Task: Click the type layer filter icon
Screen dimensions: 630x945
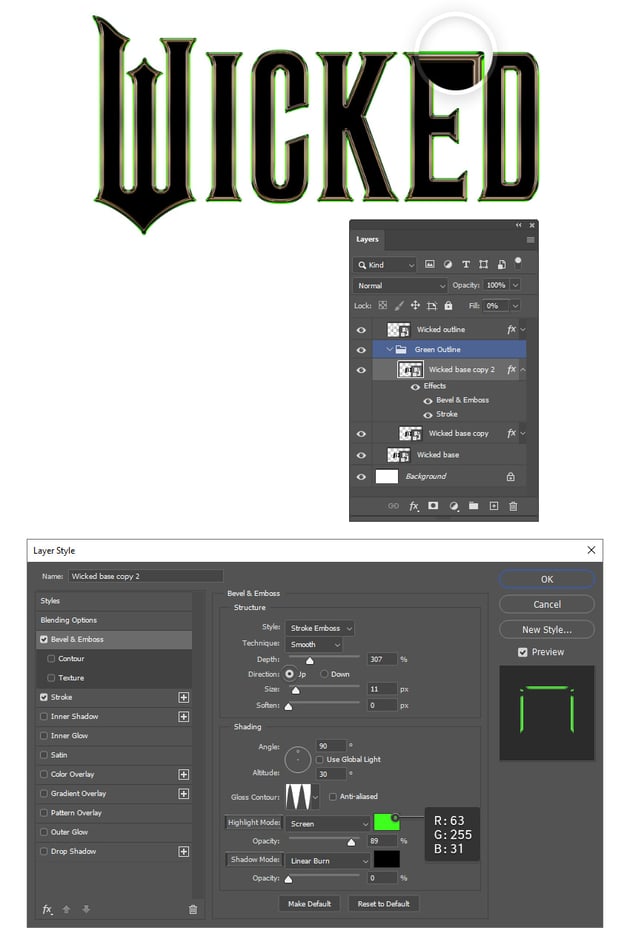Action: tap(465, 265)
